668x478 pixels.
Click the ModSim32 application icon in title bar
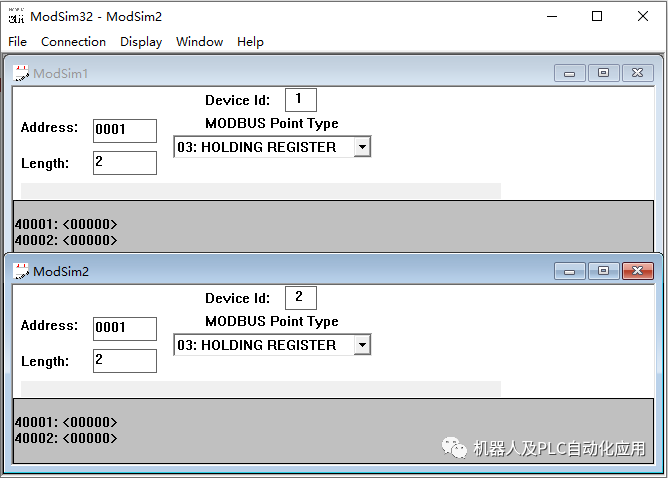16,16
